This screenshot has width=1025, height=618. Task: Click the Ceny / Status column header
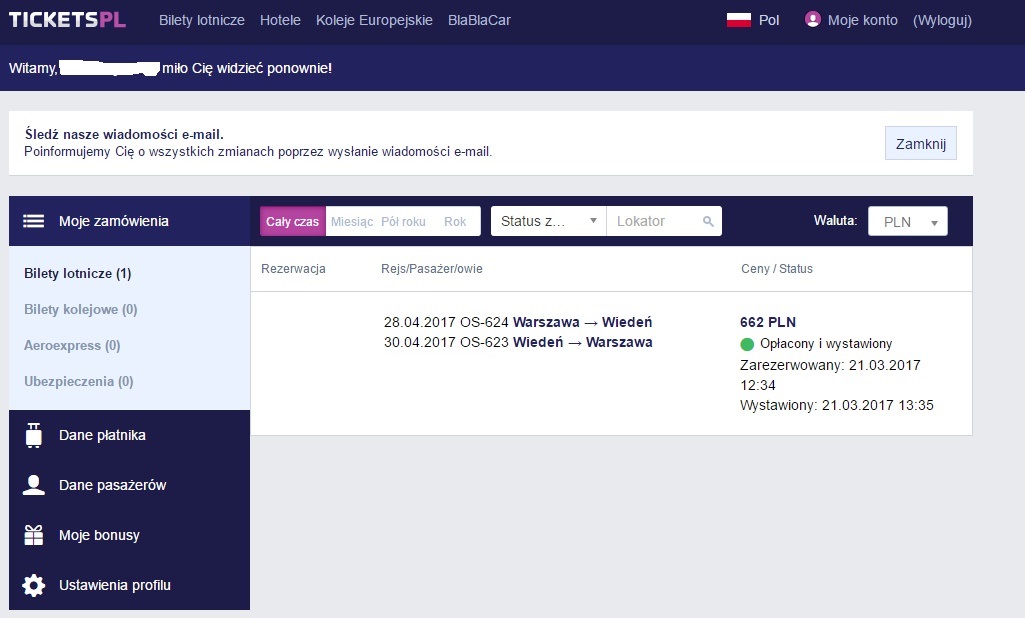pos(777,269)
